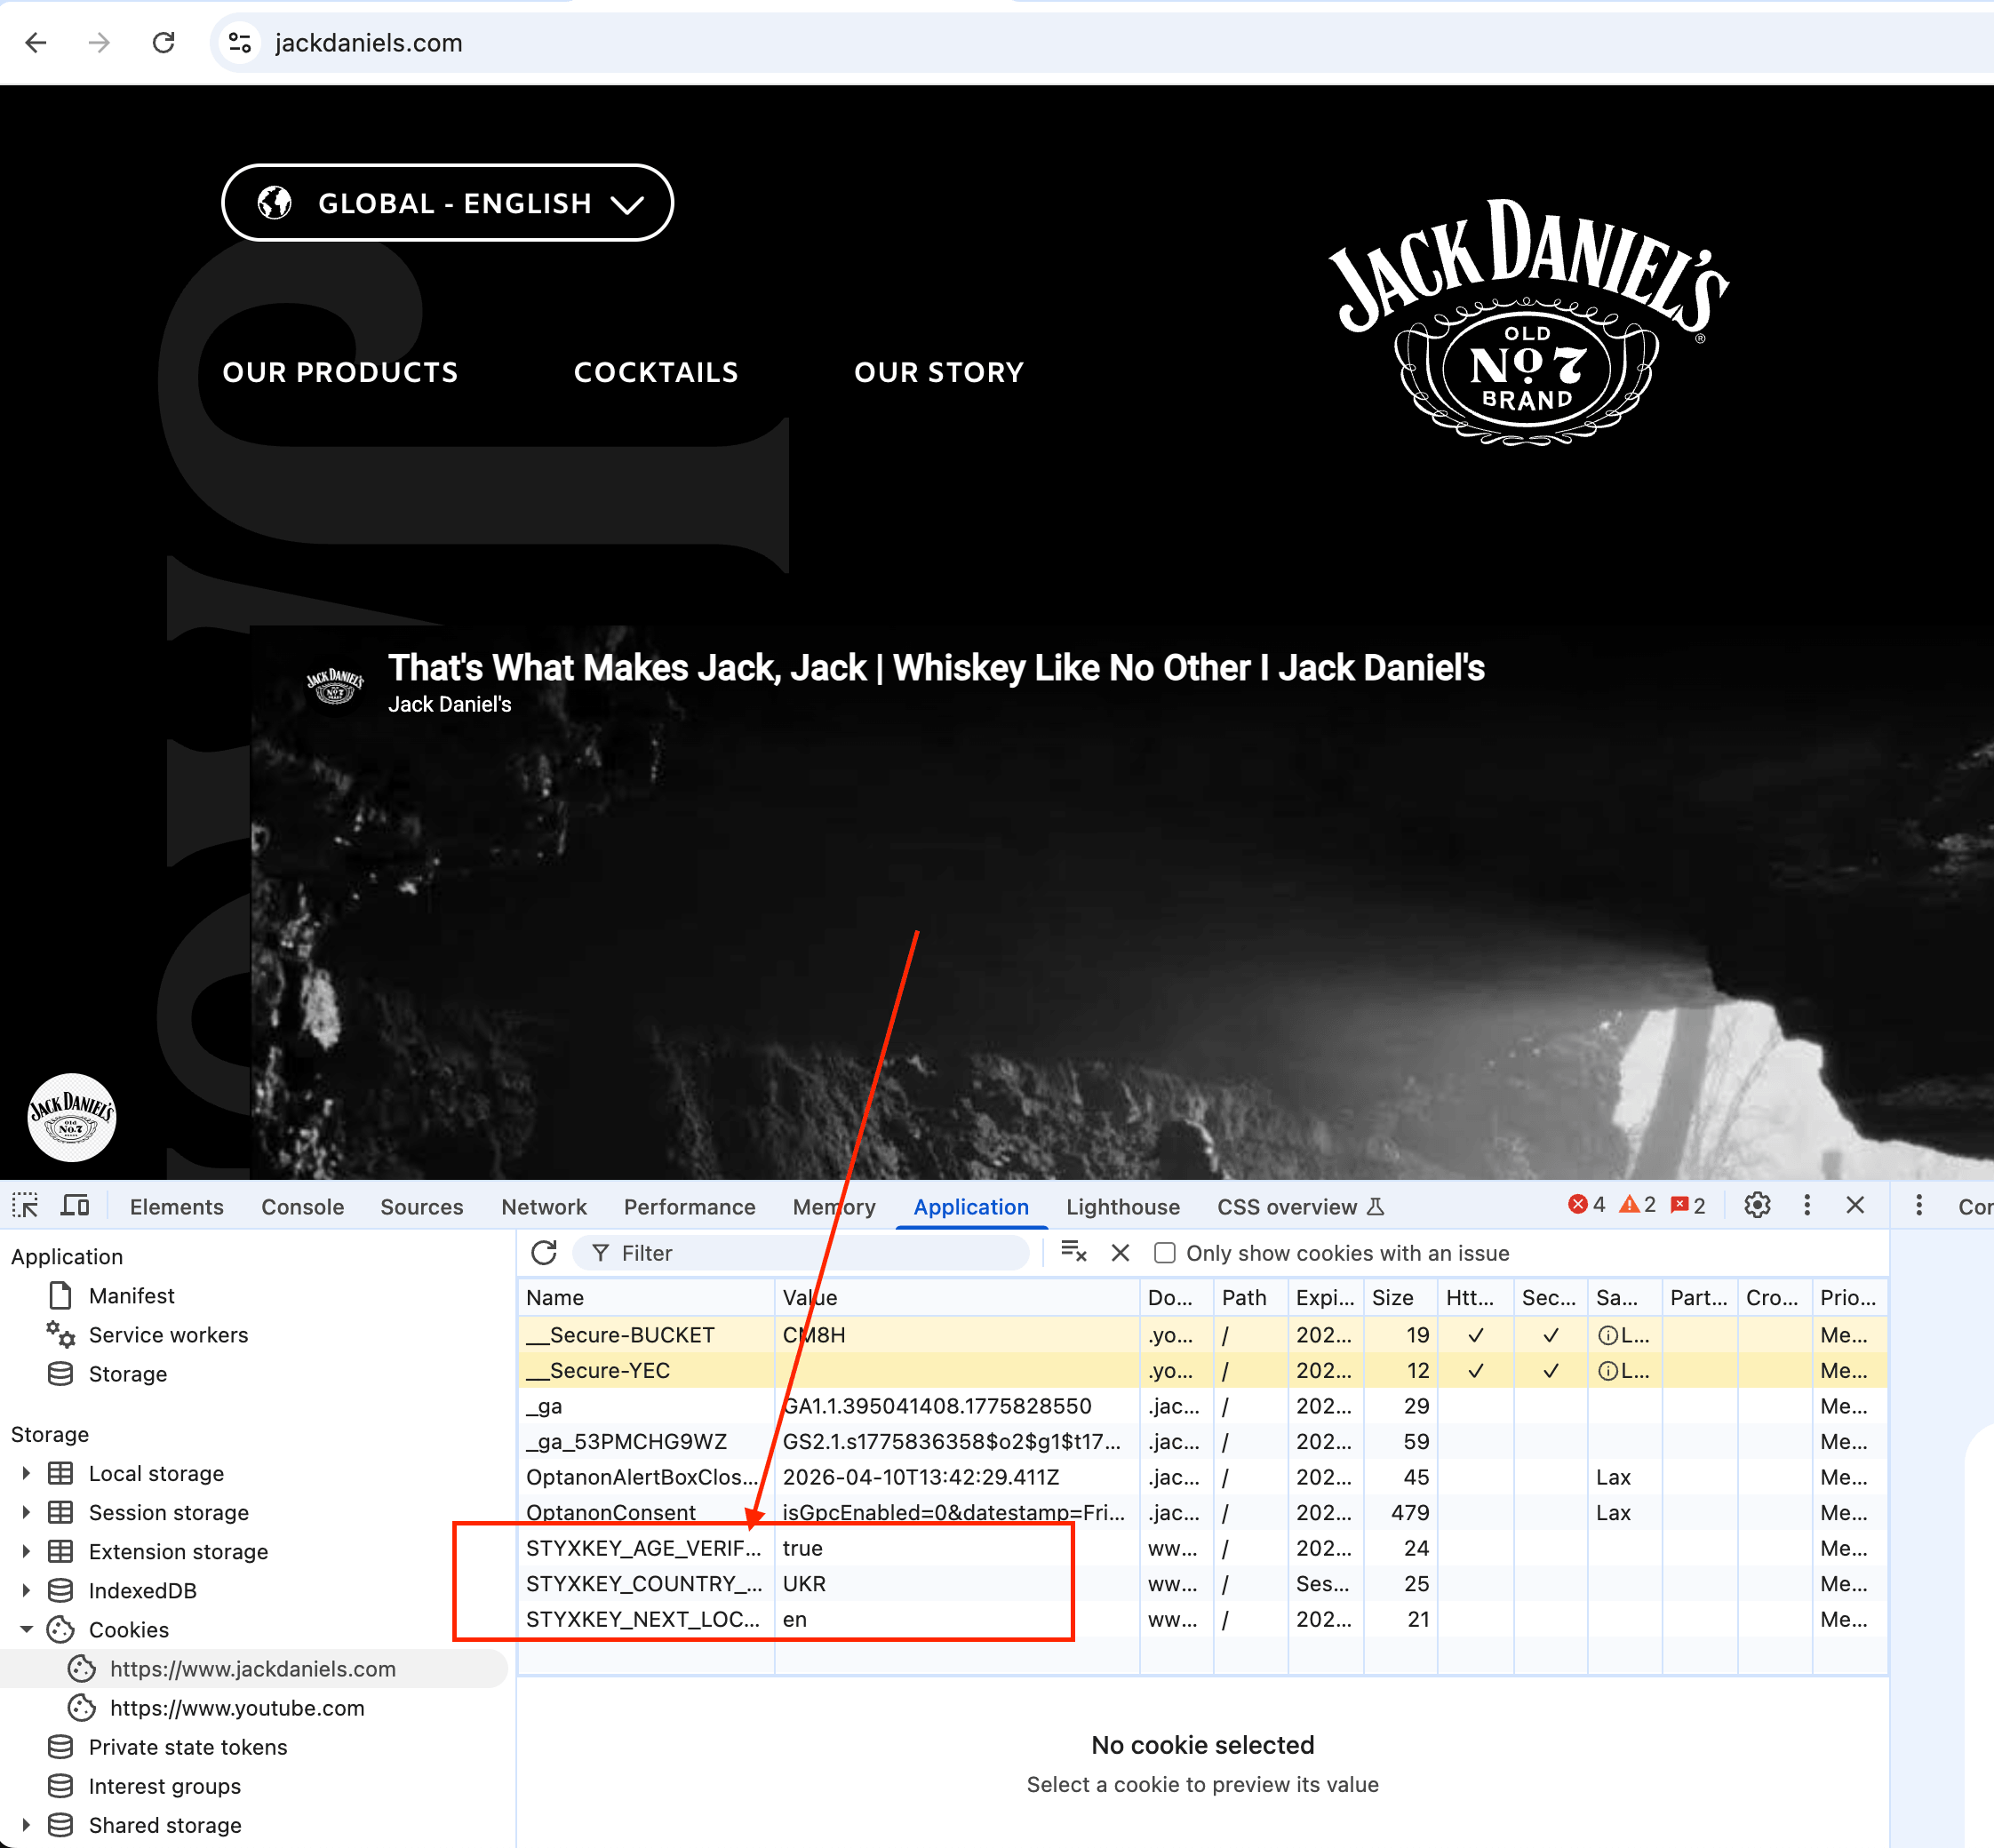Go back with the browser back arrow

tap(36, 43)
